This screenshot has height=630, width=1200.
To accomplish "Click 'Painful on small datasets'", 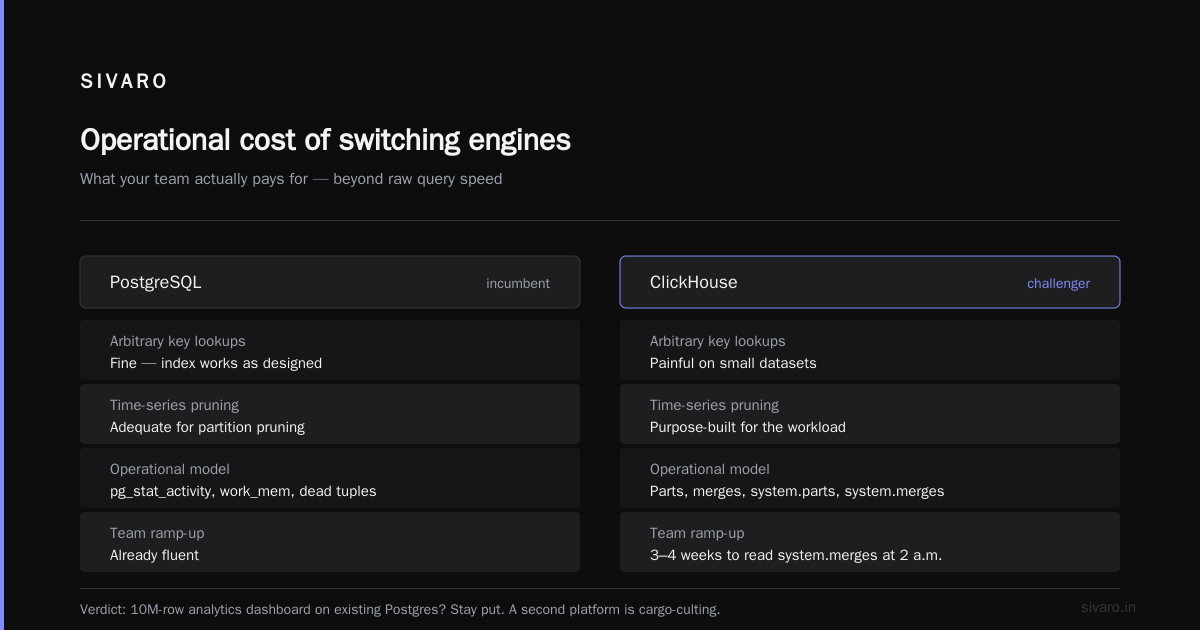I will (x=733, y=363).
